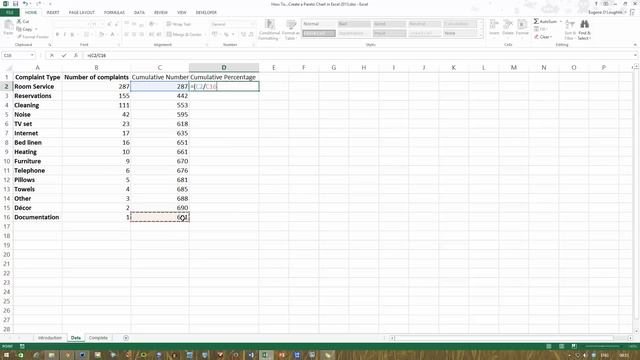Open the Format cells dropdown
The width and height of the screenshot is (640, 360).
(x=522, y=28)
